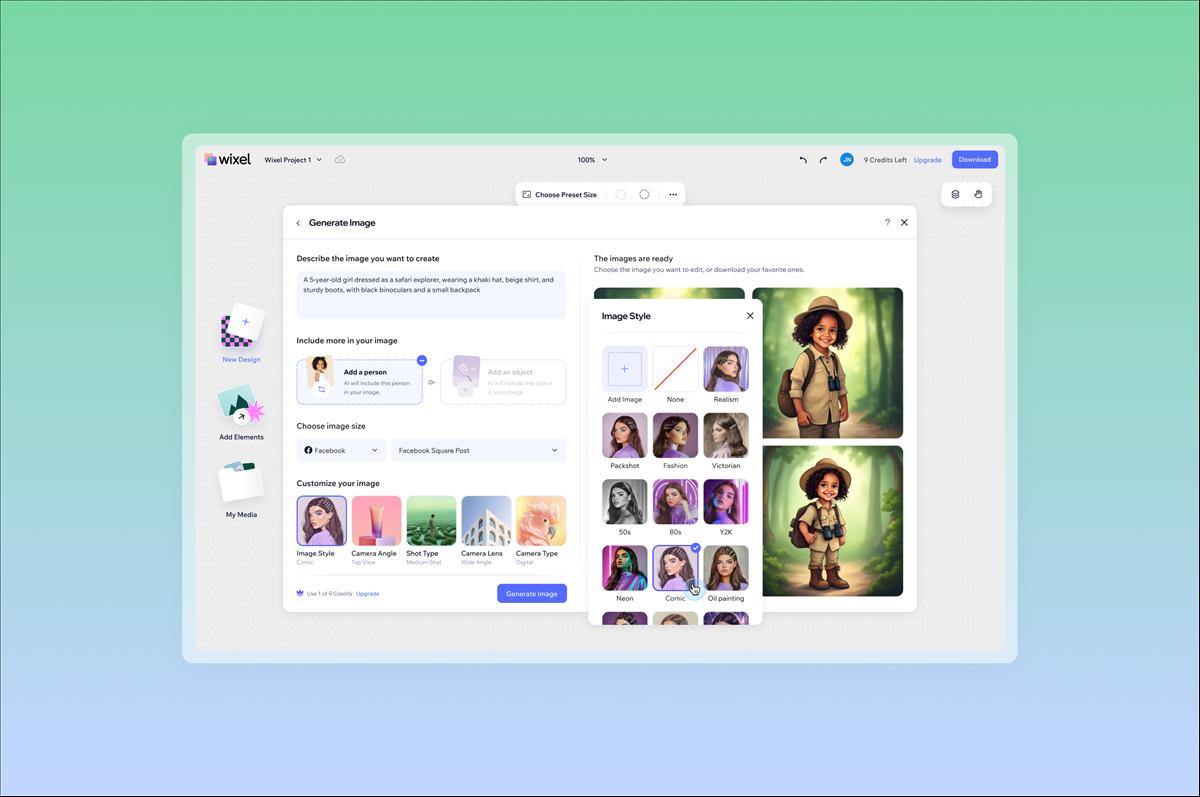Open the 100% zoom level dropdown
This screenshot has height=797, width=1200.
point(592,160)
